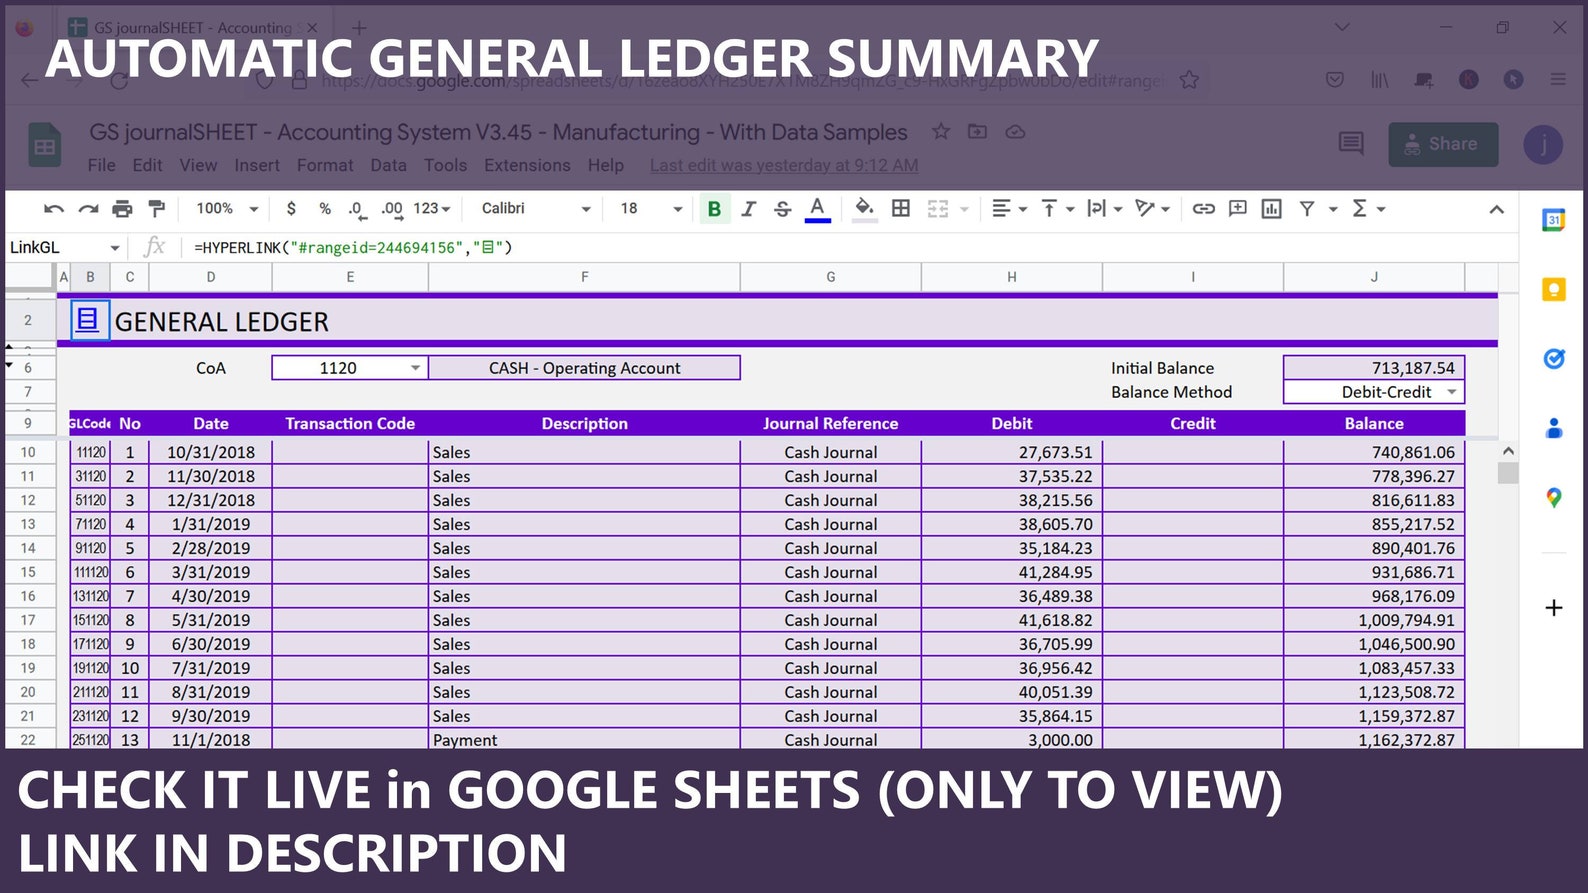The width and height of the screenshot is (1588, 893).
Task: Open the zoom 100% dropdown
Action: click(x=227, y=208)
